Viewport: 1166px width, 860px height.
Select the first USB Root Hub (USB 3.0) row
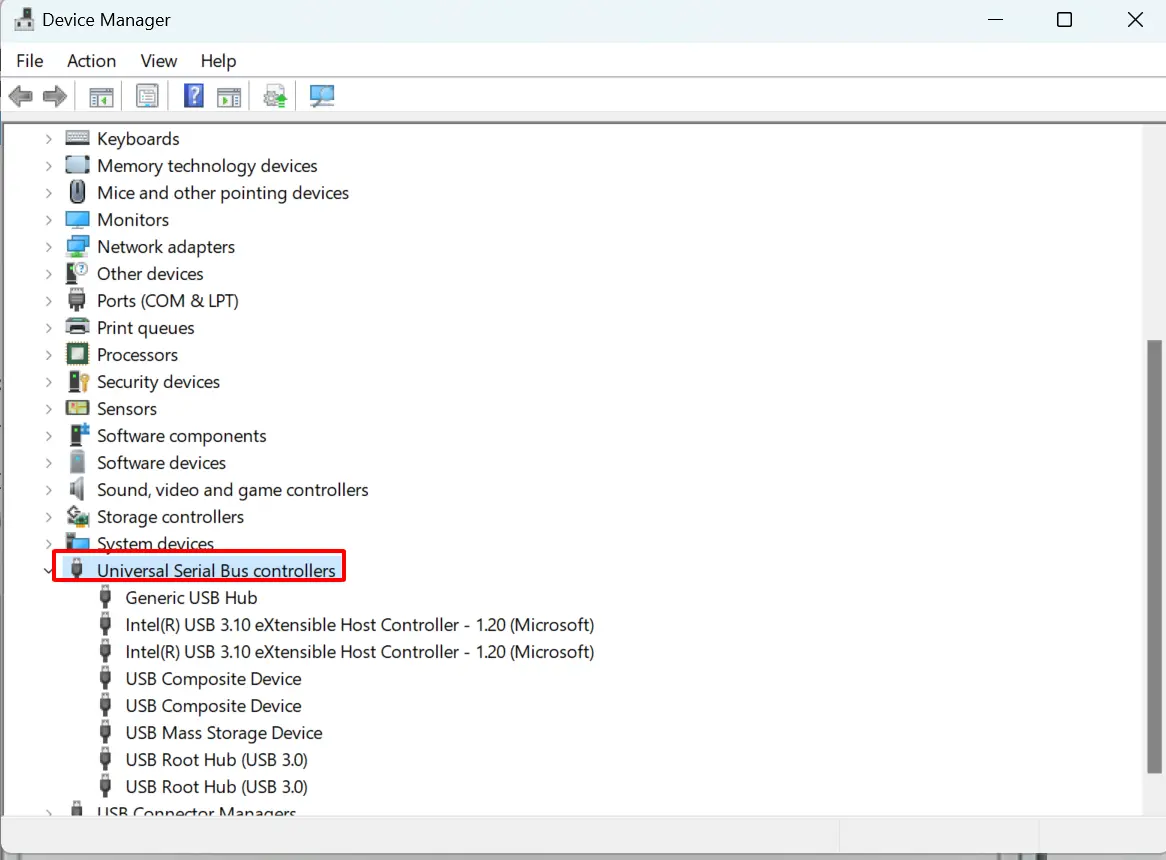coord(216,760)
